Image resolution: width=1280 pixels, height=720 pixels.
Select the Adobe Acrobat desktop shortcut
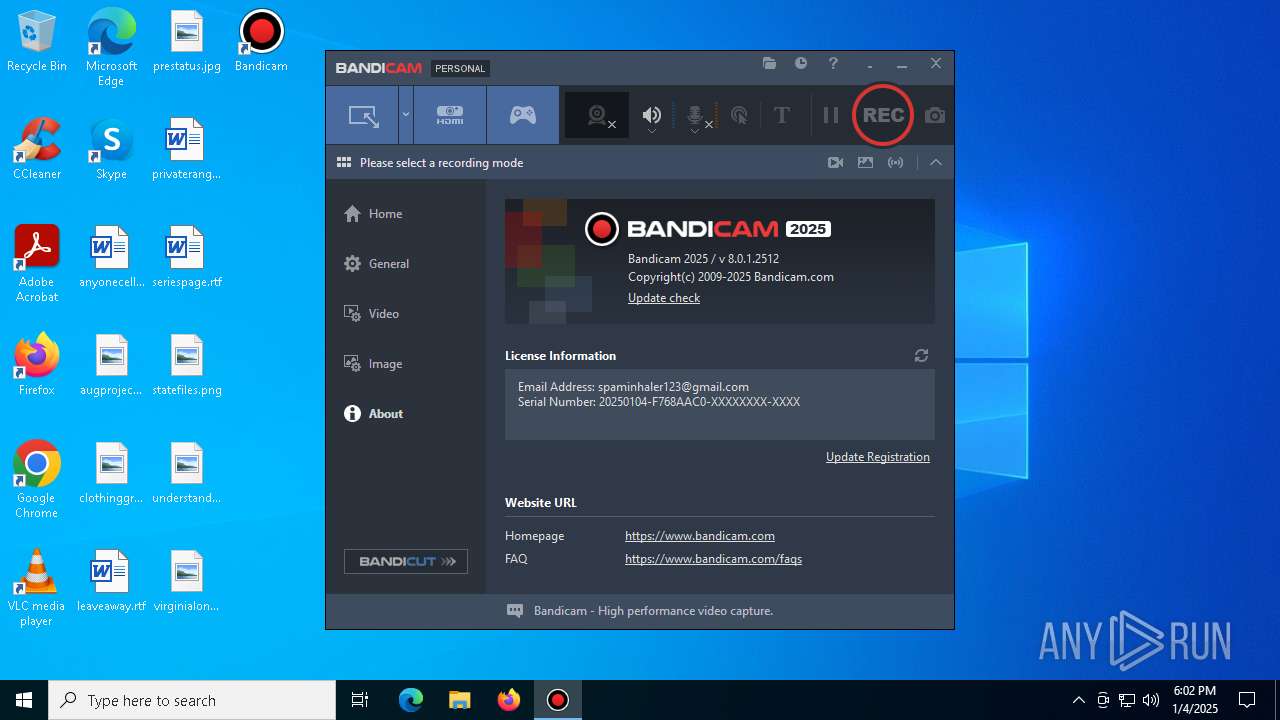point(37,264)
